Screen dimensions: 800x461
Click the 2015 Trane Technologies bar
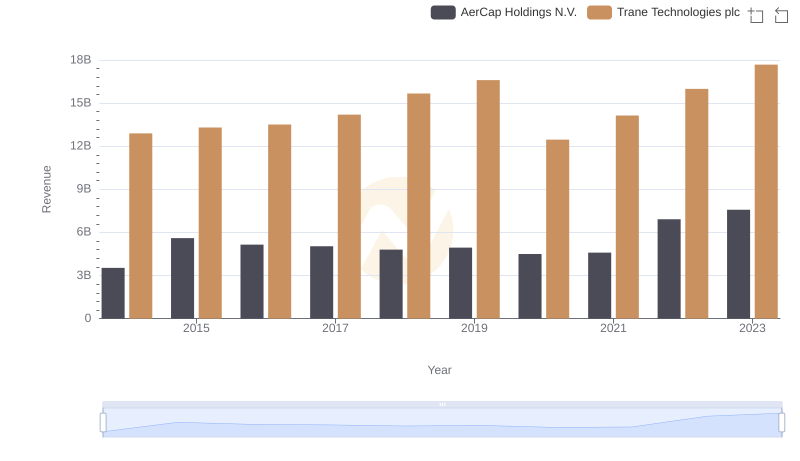point(210,223)
